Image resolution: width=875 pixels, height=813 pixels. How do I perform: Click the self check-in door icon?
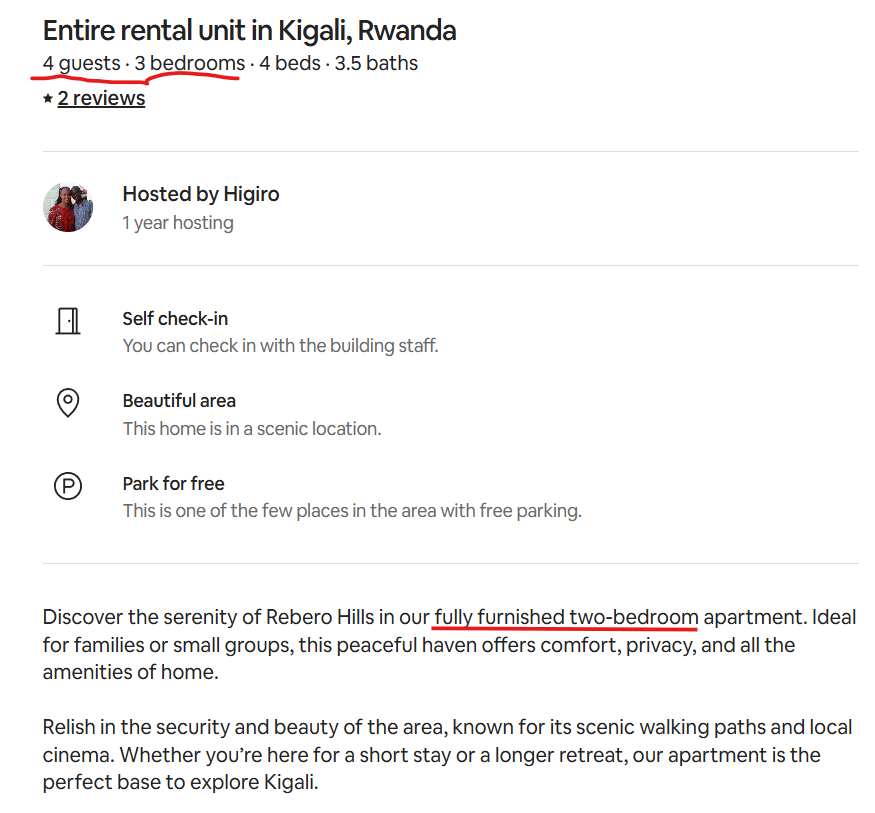click(67, 321)
